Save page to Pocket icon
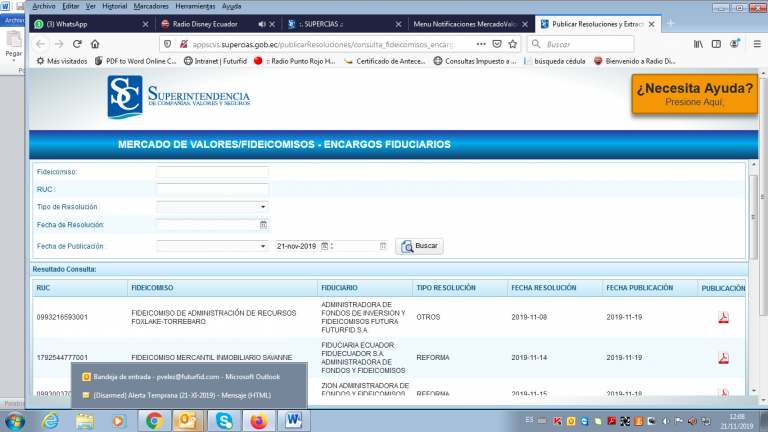The image size is (768, 432). pyautogui.click(x=497, y=44)
